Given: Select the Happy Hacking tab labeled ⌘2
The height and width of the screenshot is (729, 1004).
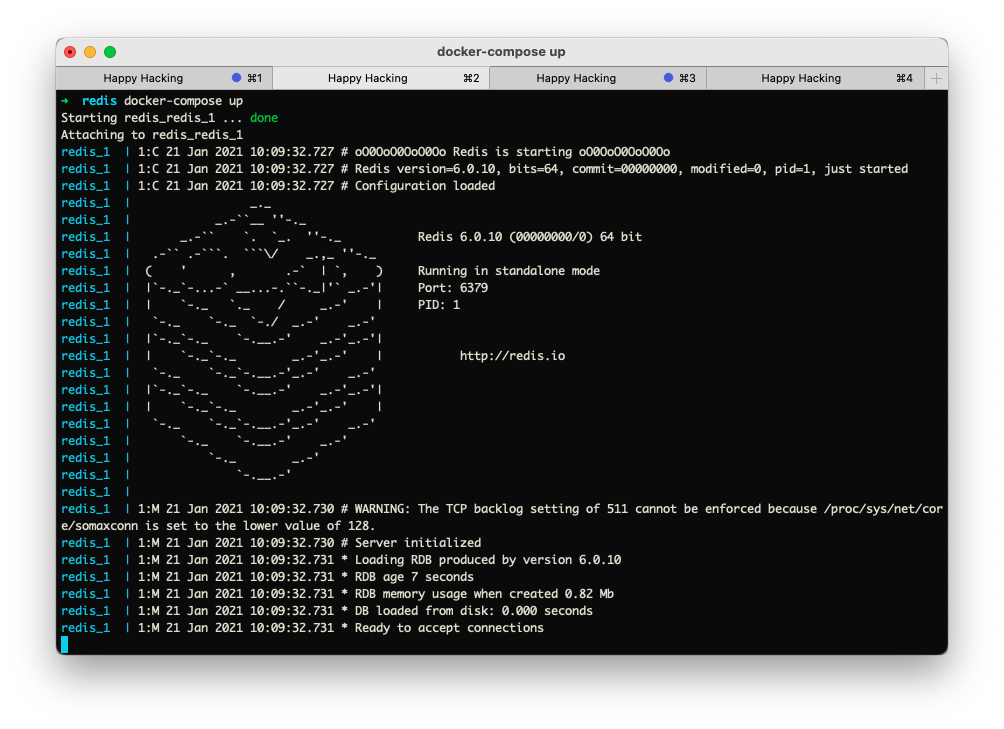Looking at the screenshot, I should [381, 78].
